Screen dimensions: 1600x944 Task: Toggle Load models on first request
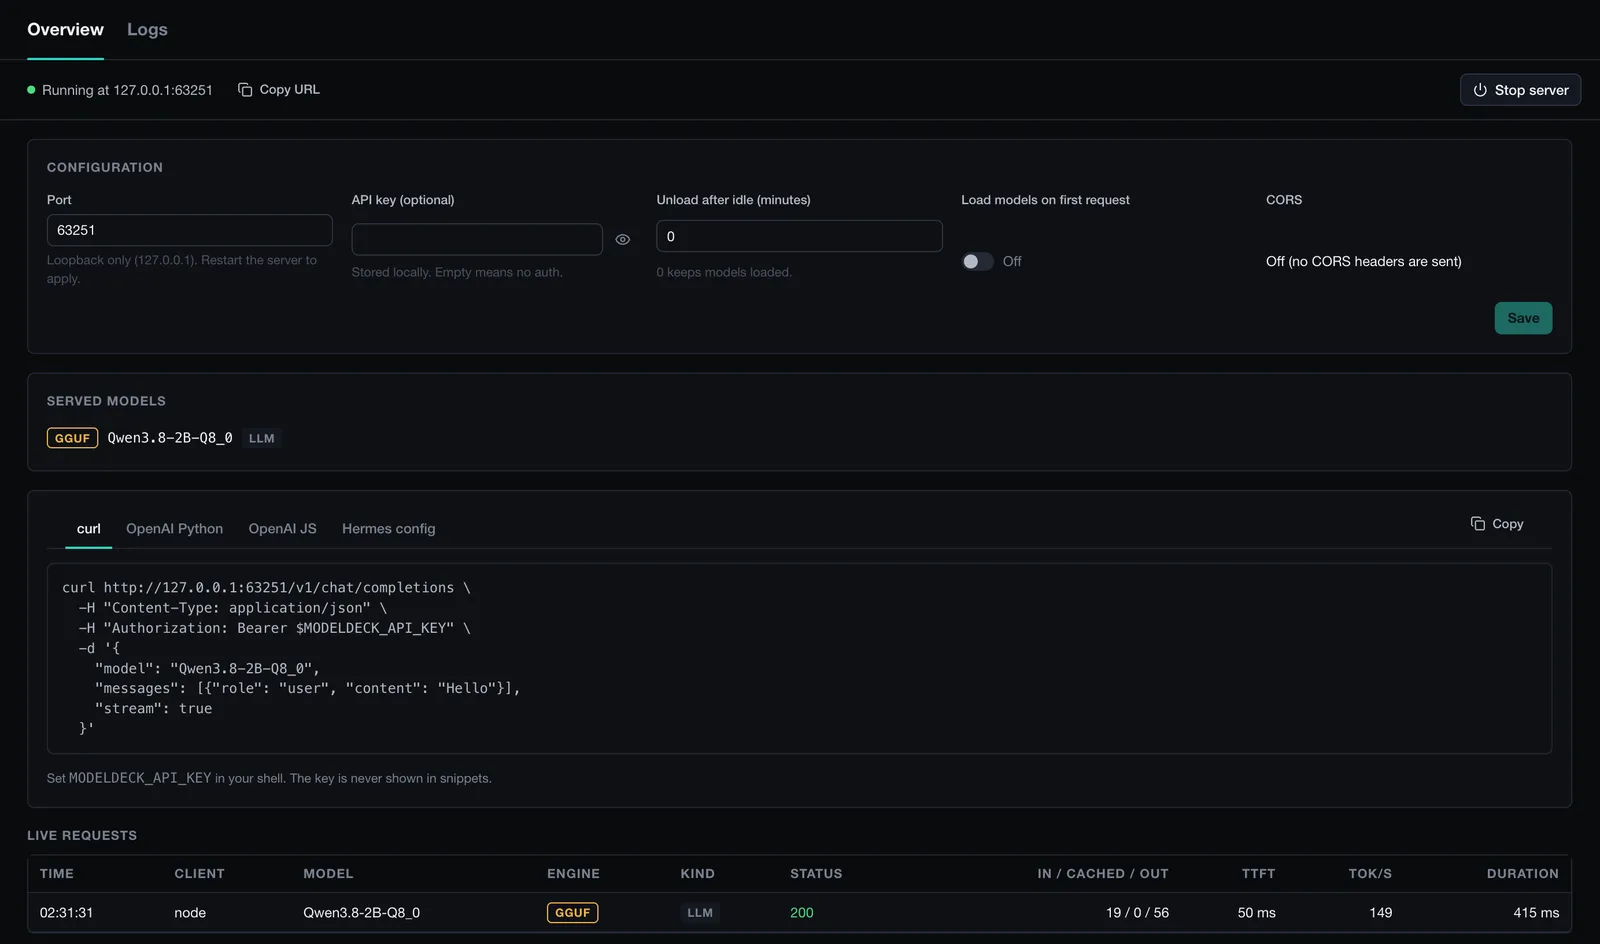pos(977,261)
